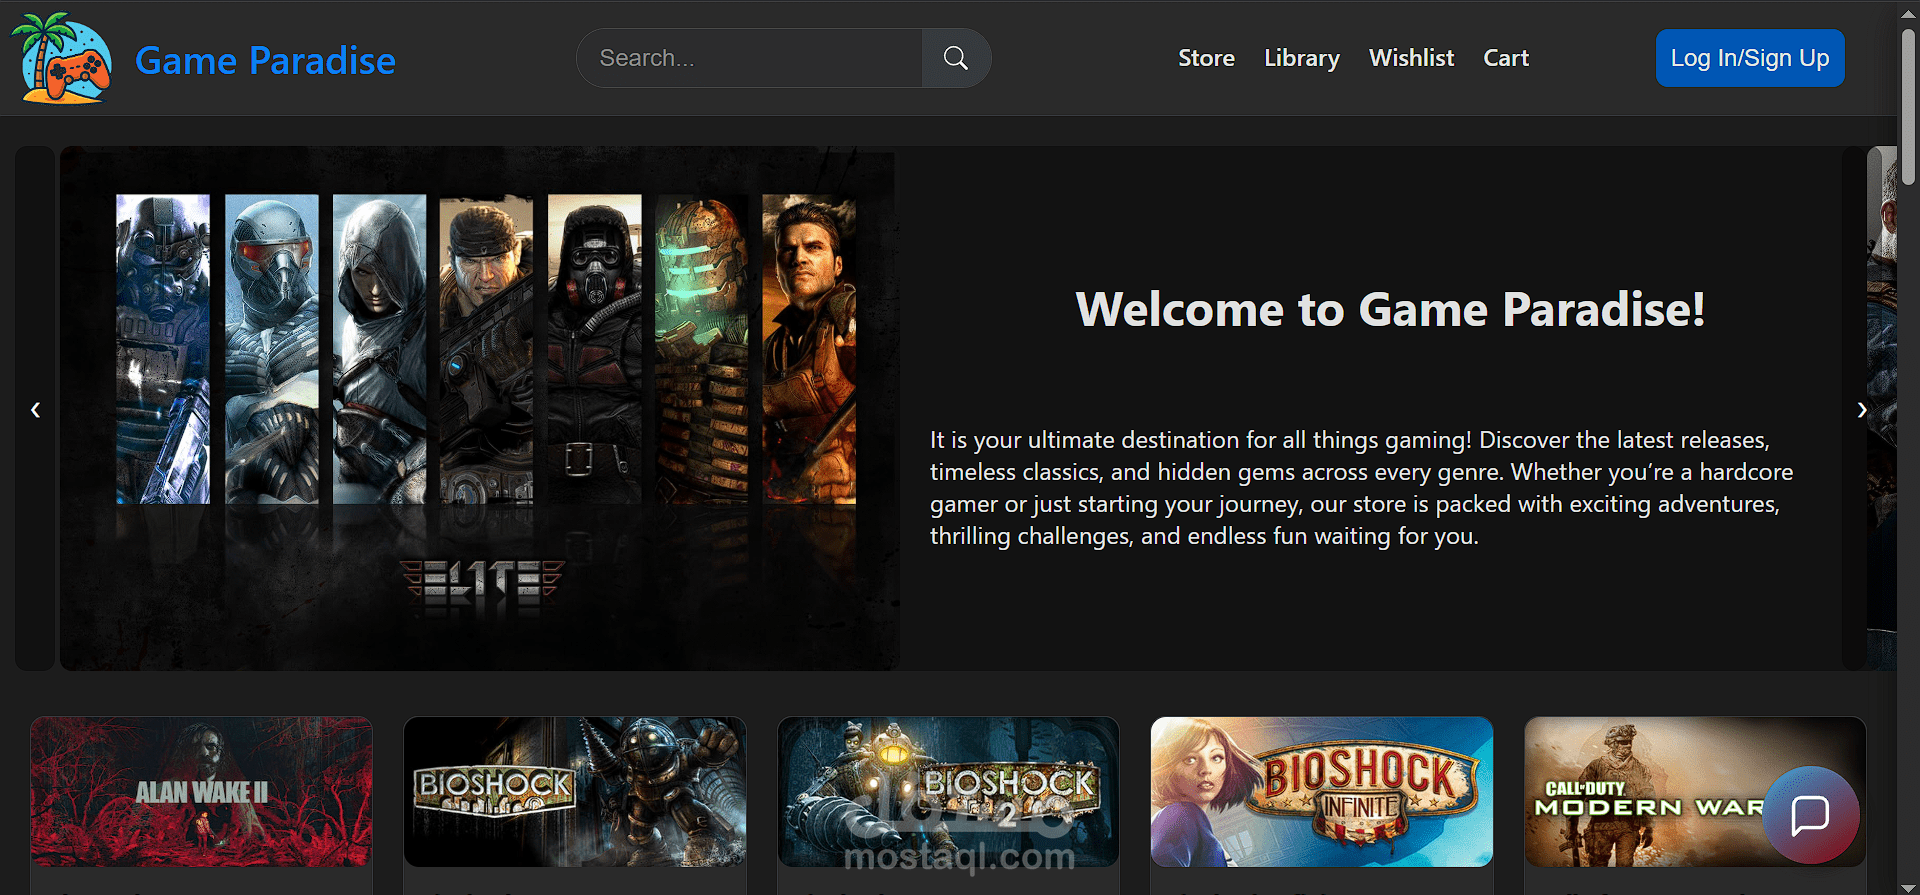The width and height of the screenshot is (1920, 895).
Task: Click the Game Paradise palm tree logo
Action: [x=61, y=58]
